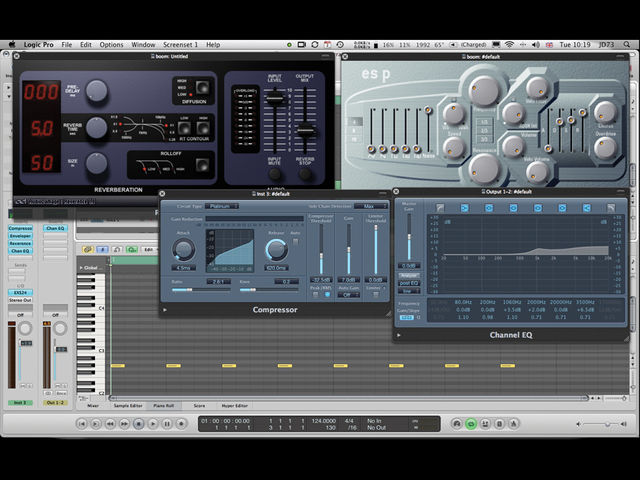Open the Side Chain Detection Max dropdown

point(371,207)
